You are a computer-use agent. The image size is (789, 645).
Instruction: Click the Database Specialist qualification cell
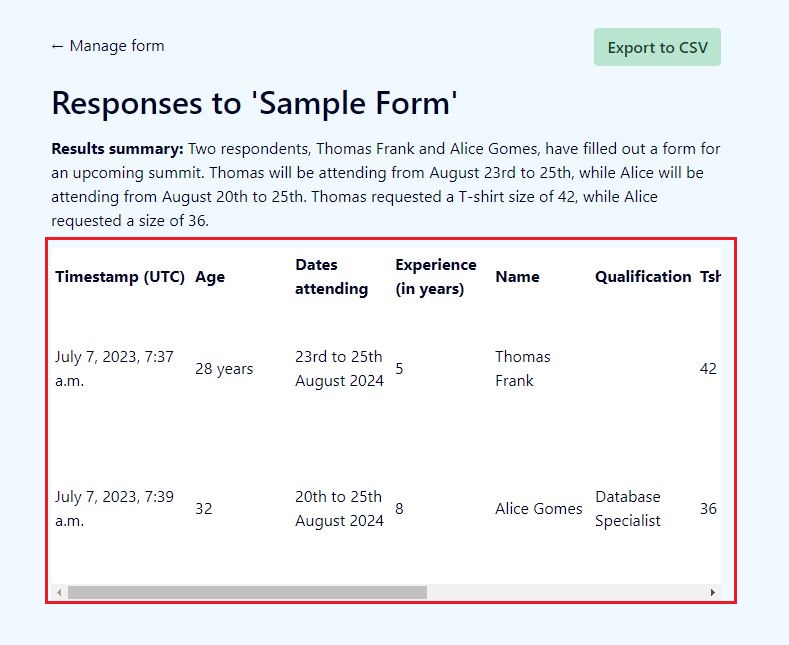(x=628, y=509)
